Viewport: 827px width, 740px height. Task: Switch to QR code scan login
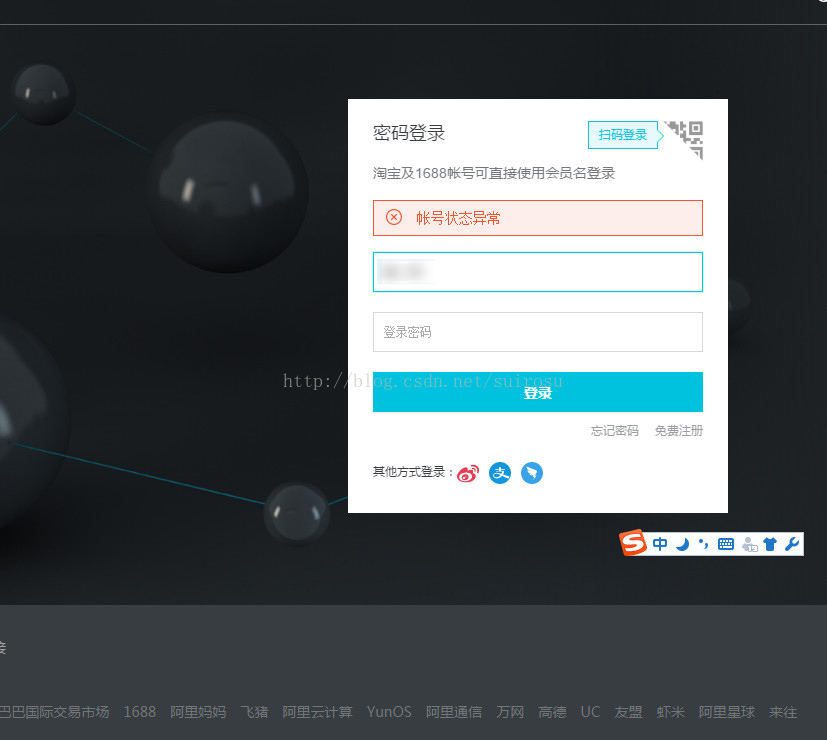pyautogui.click(x=686, y=139)
